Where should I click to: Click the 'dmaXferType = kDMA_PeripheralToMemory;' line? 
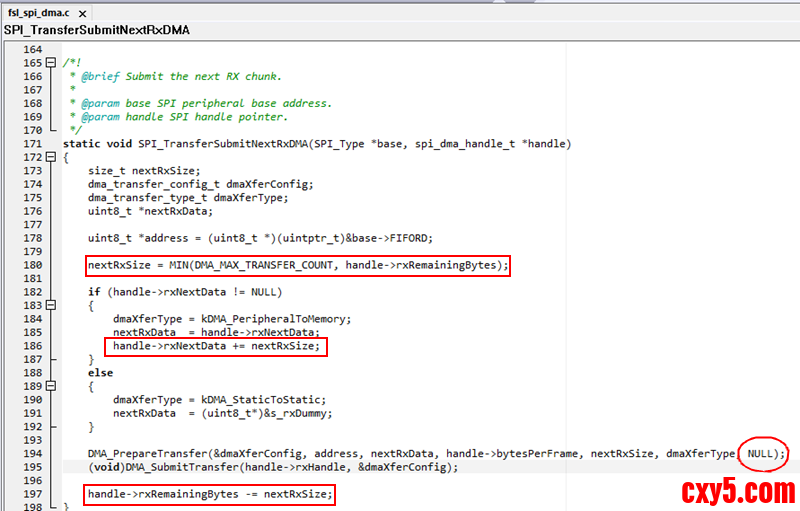coord(232,319)
